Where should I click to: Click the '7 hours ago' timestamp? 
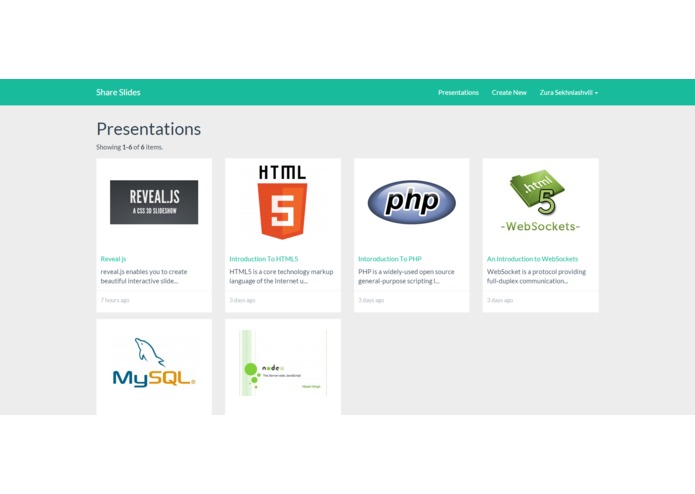115,300
